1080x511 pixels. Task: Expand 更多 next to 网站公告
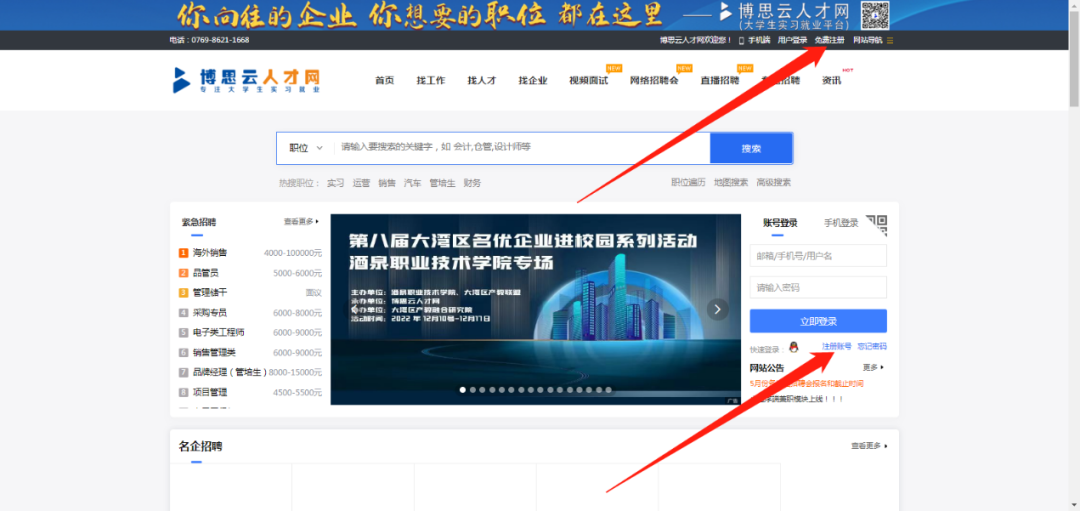873,368
